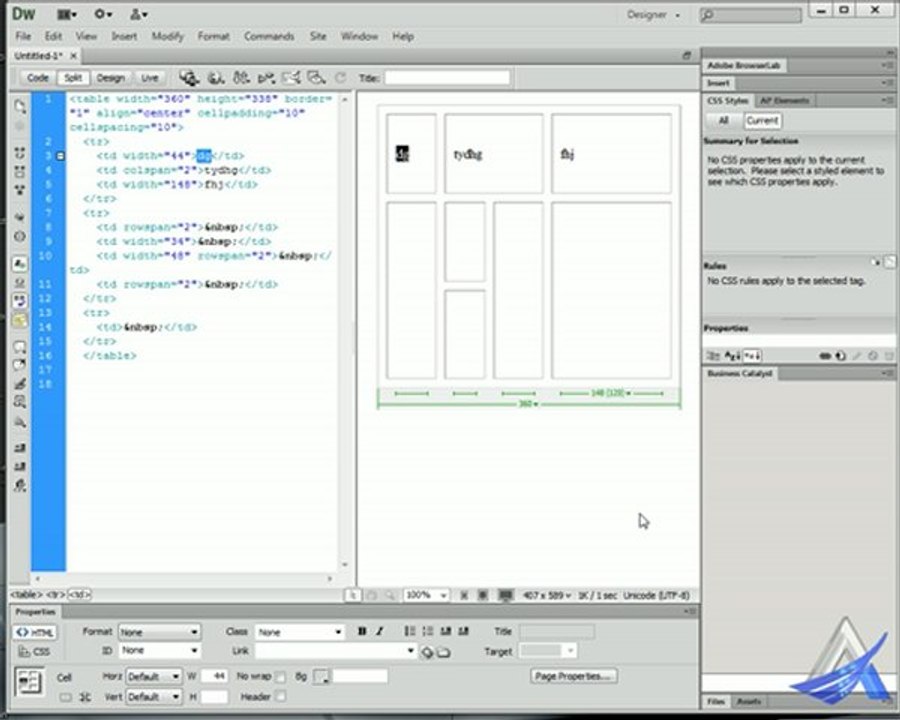The height and width of the screenshot is (720, 900).
Task: Open the ID dropdown
Action: [x=159, y=651]
